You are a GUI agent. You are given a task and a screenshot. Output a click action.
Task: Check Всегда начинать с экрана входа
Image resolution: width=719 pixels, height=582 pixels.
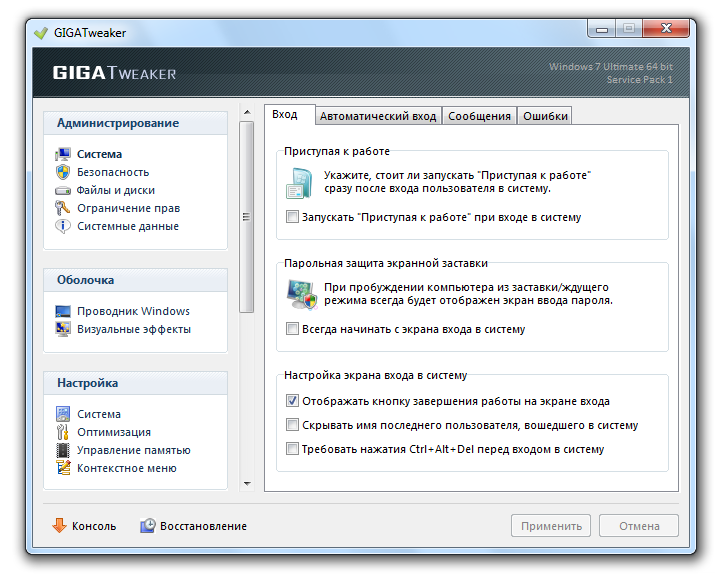point(292,329)
